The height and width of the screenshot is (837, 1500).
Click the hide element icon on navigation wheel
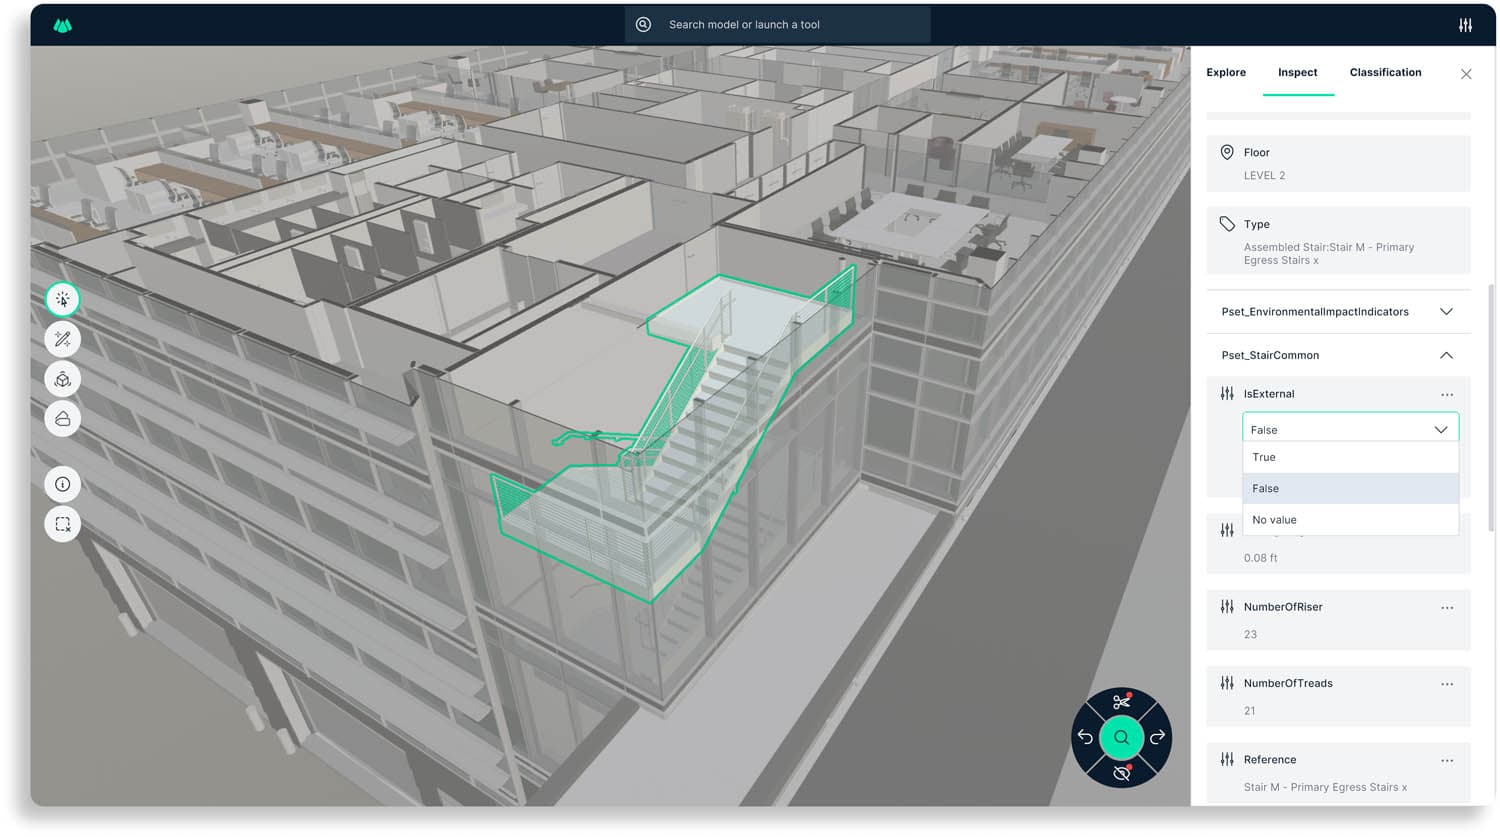(x=1120, y=773)
